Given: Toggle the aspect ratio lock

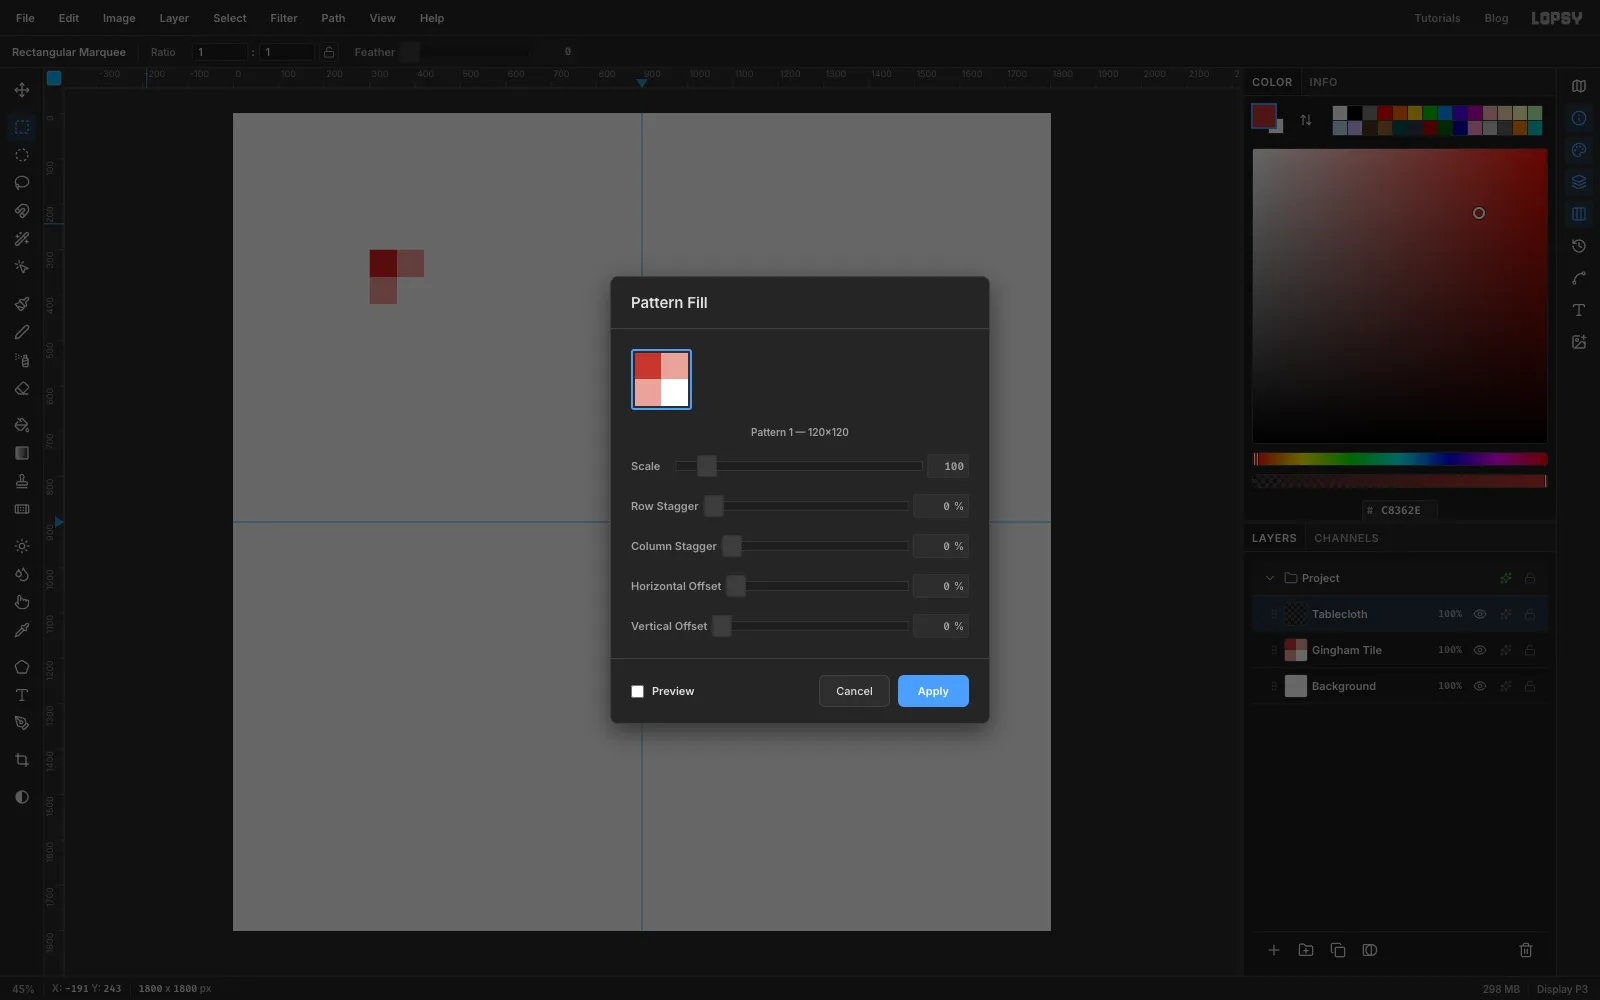Looking at the screenshot, I should (329, 52).
